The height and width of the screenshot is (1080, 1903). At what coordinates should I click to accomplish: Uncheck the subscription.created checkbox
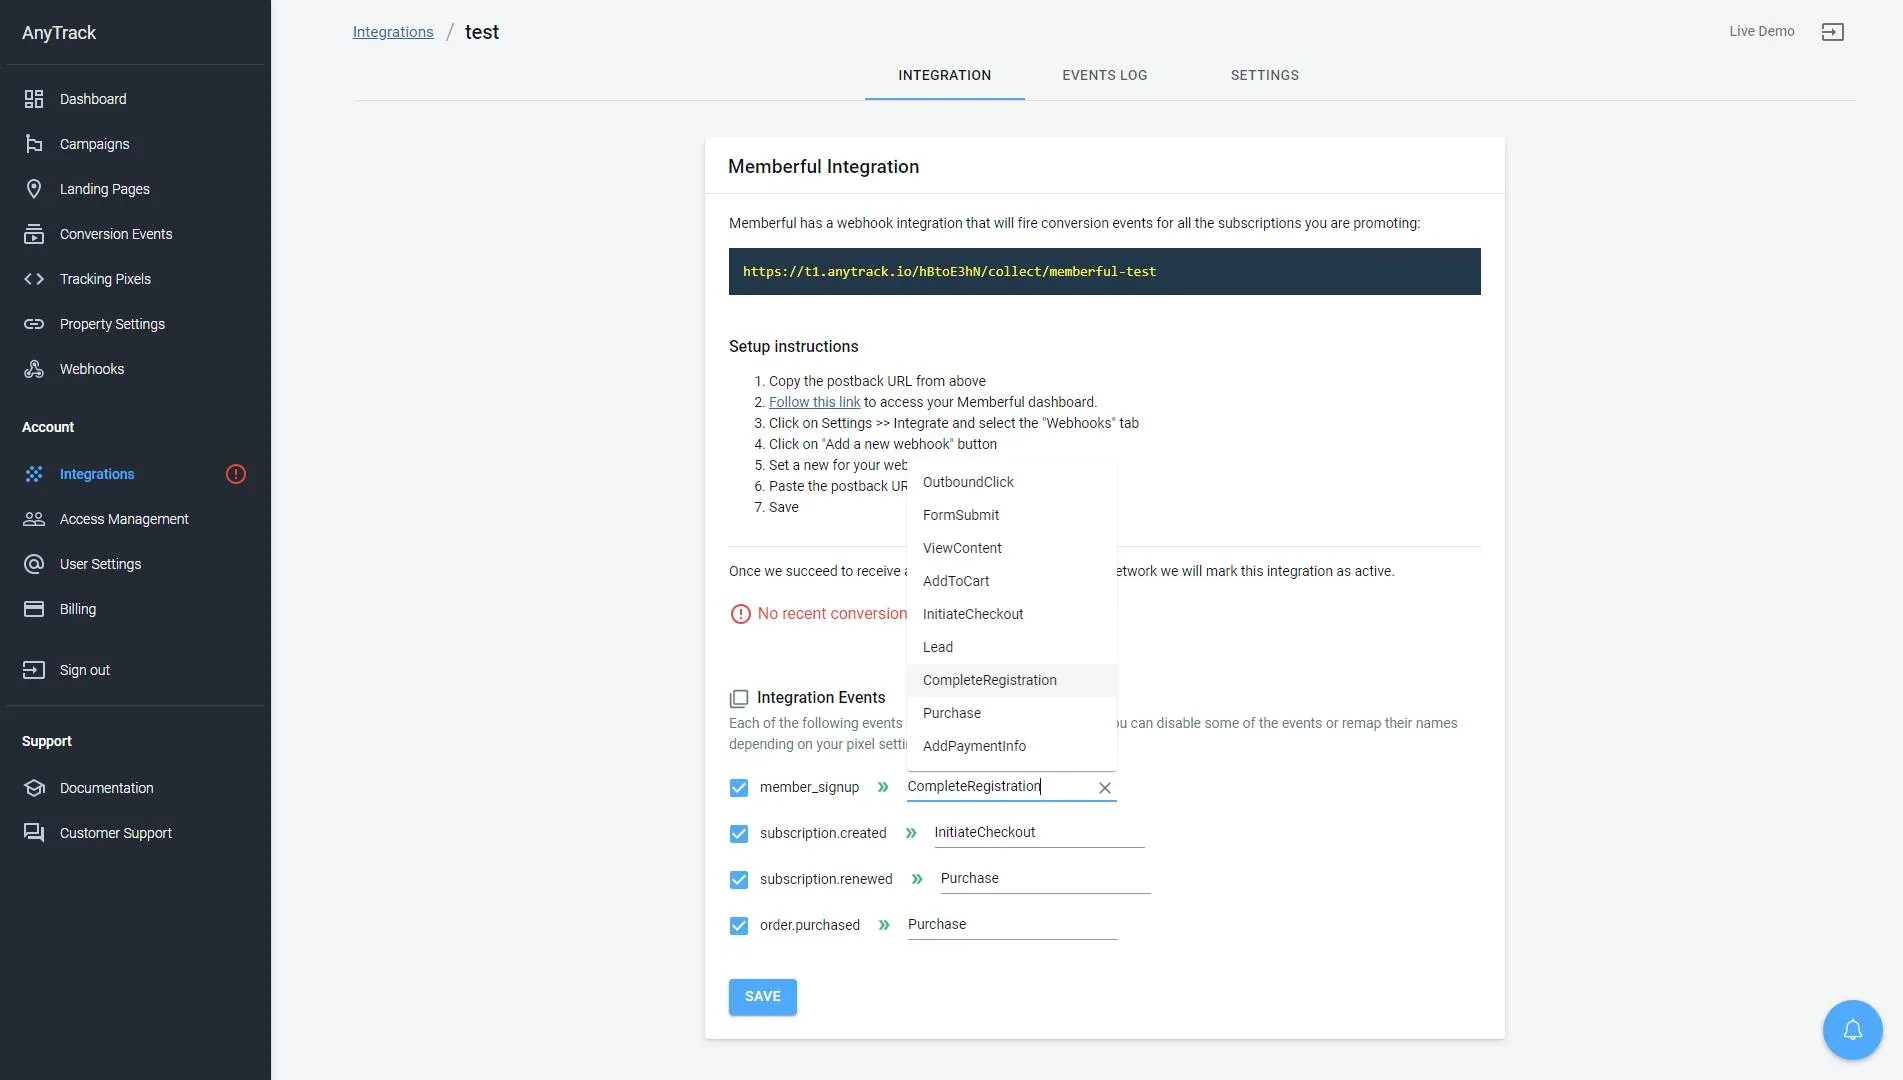[739, 834]
